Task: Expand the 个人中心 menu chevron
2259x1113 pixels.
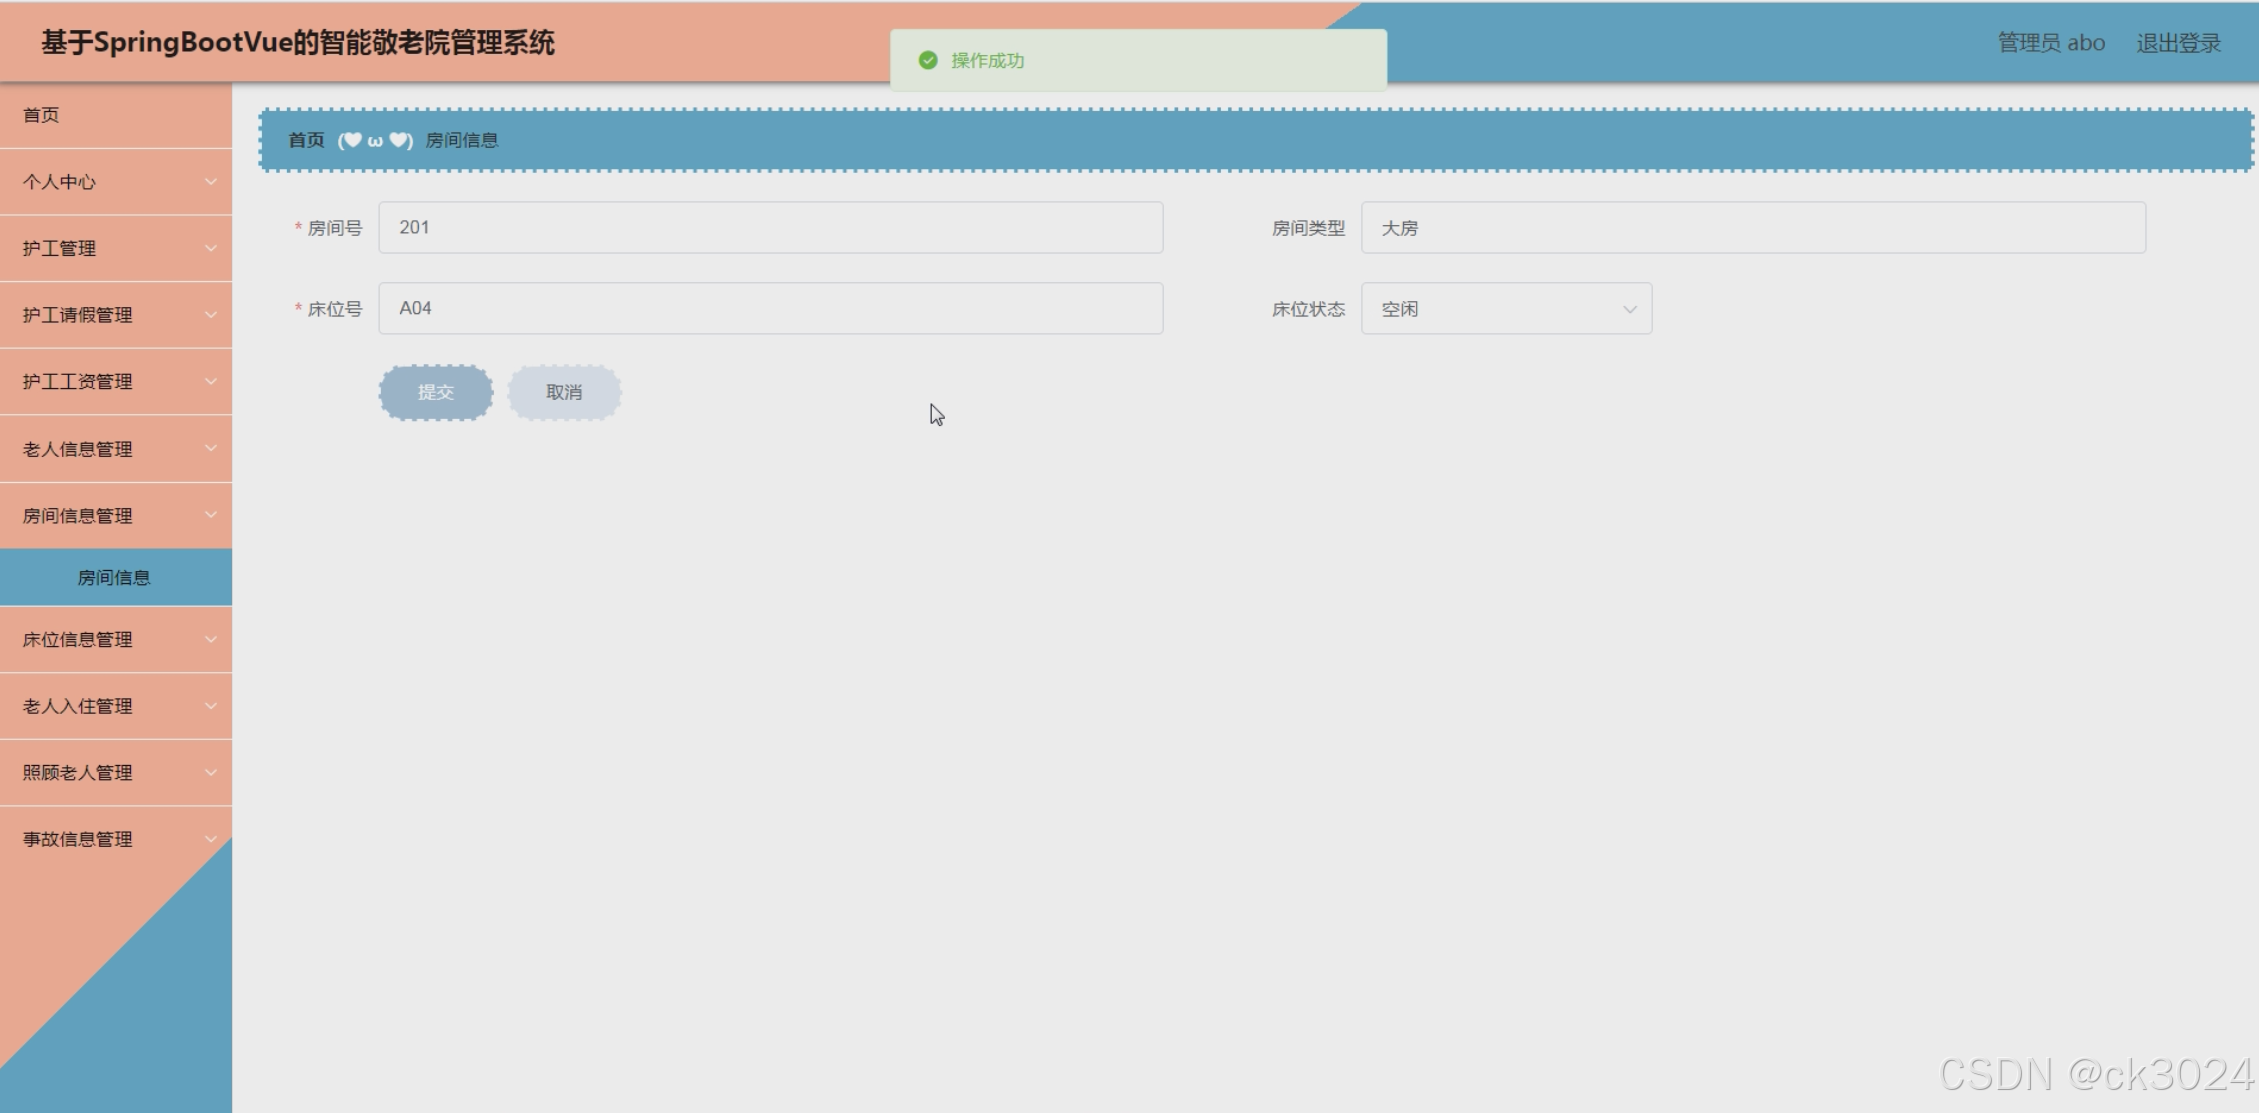Action: click(x=210, y=181)
